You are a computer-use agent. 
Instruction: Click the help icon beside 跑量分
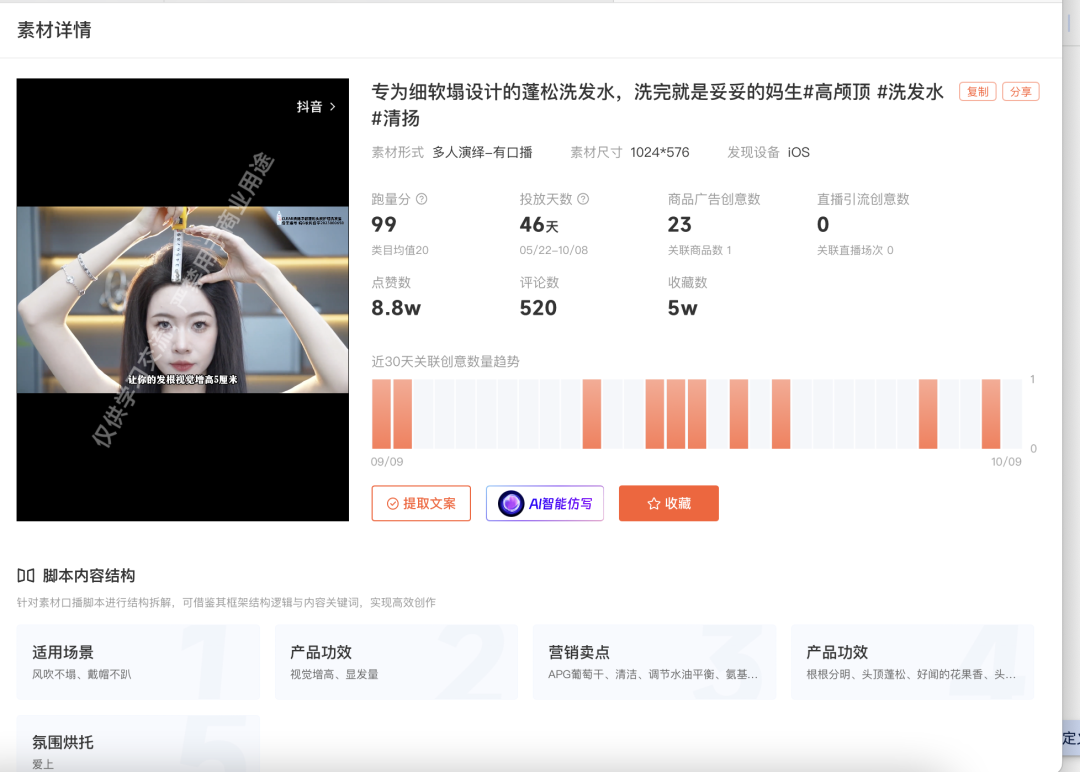click(421, 199)
